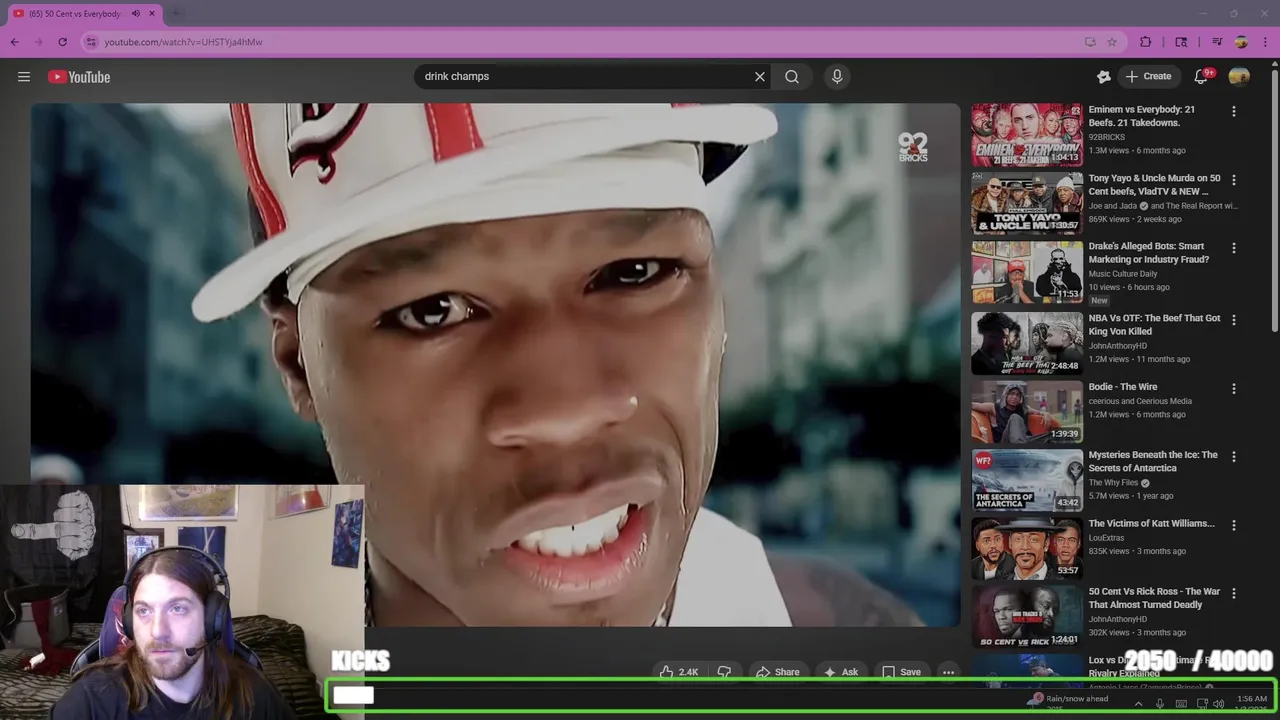Screen dimensions: 1280x720
Task: Open 'NBA Vs OTF' video thumbnail
Action: click(1027, 343)
